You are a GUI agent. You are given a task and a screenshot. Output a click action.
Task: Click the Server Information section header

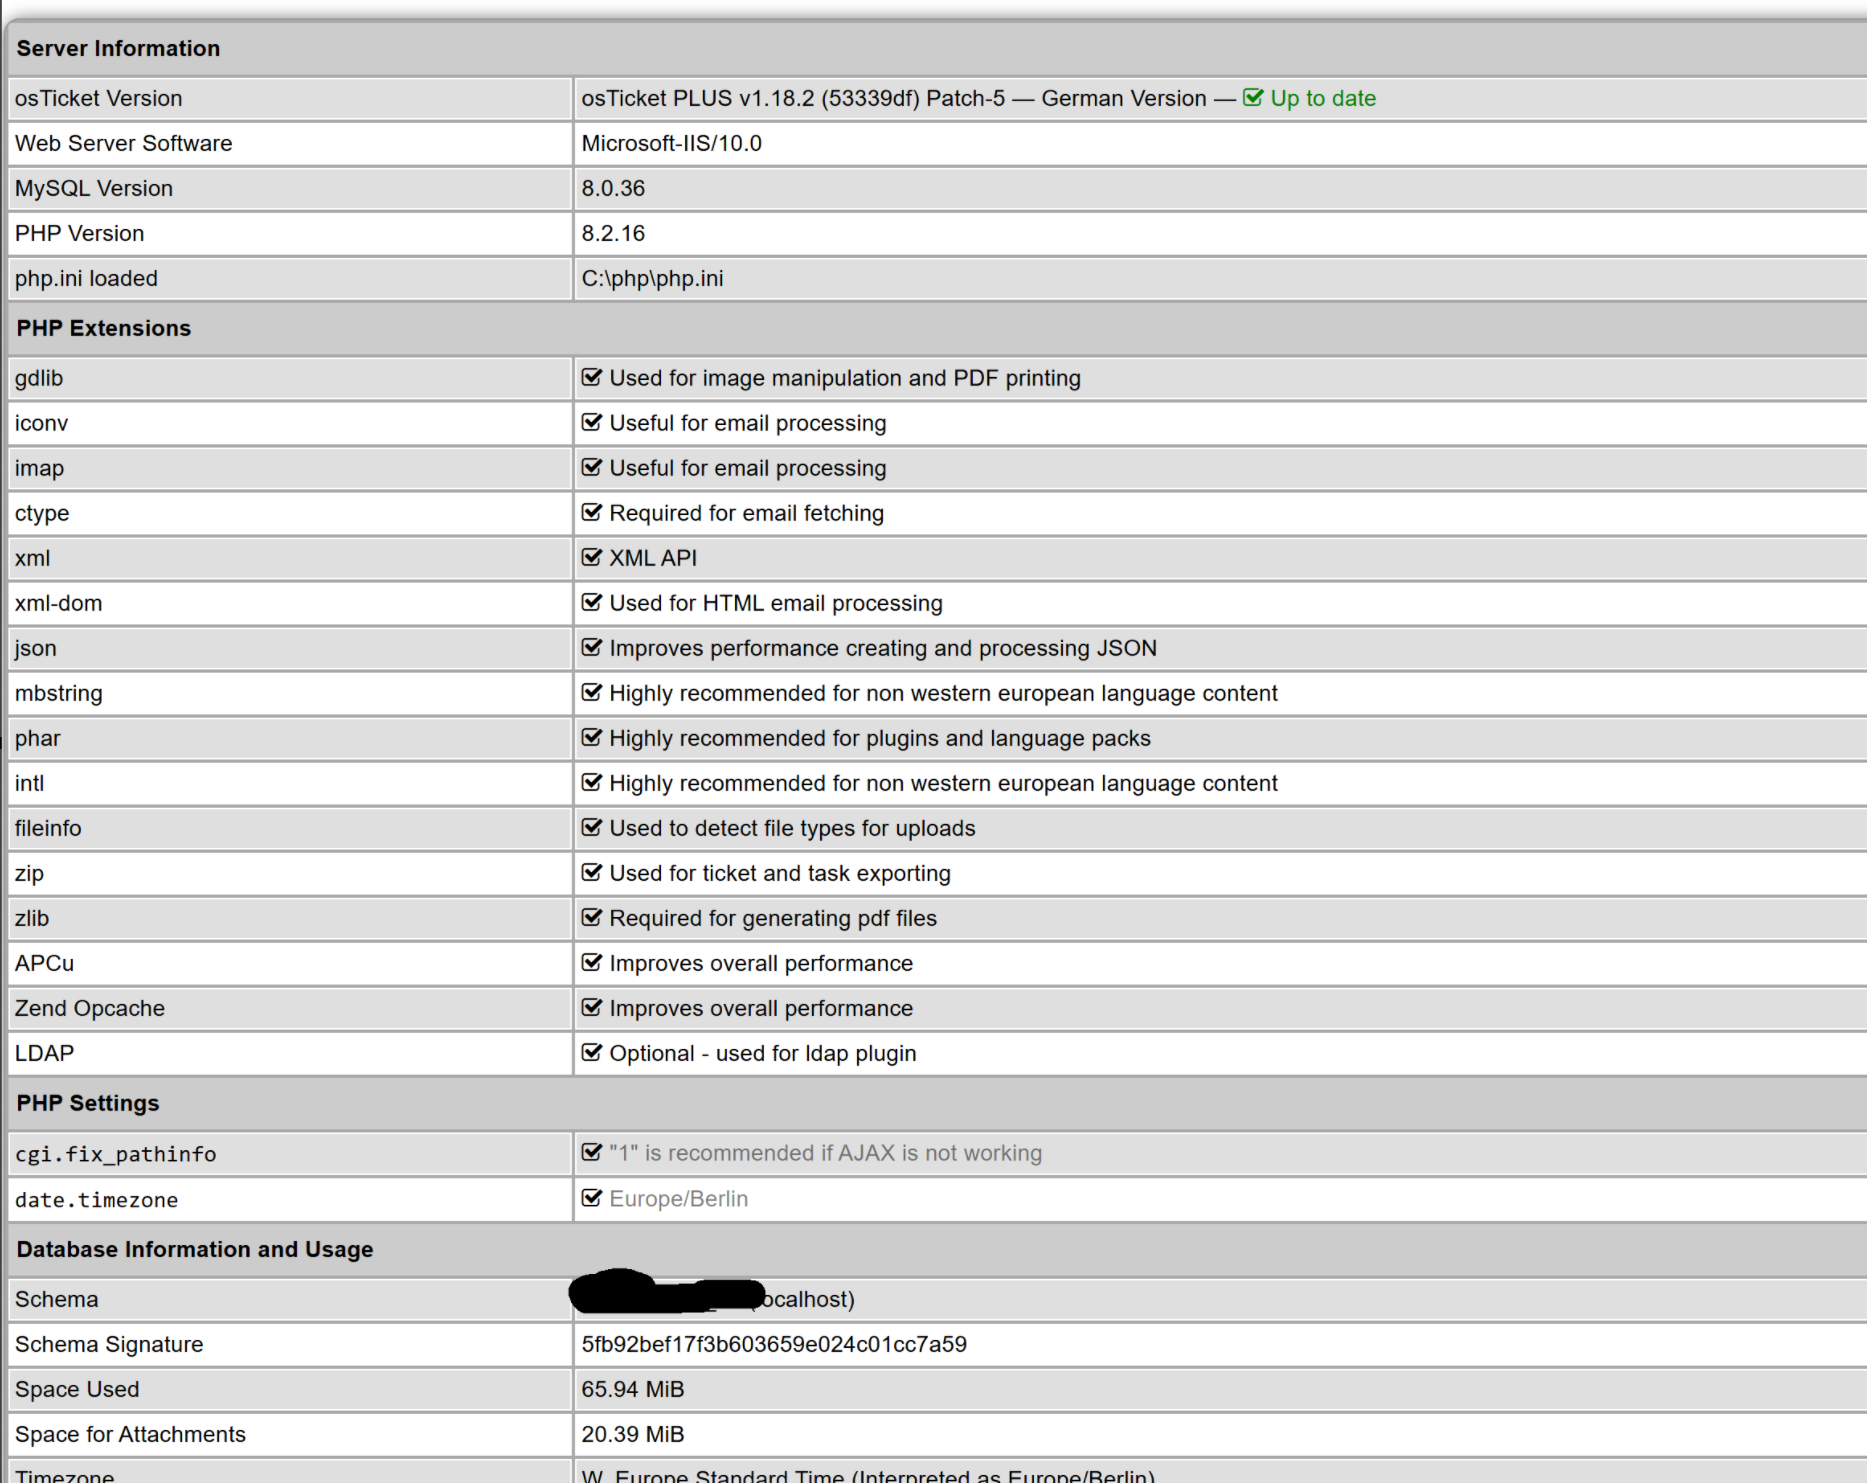[x=118, y=48]
